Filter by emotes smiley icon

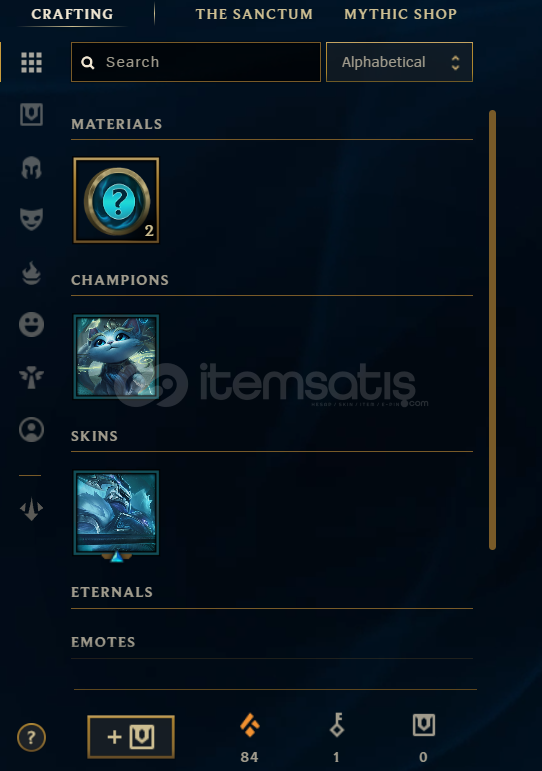[x=31, y=325]
